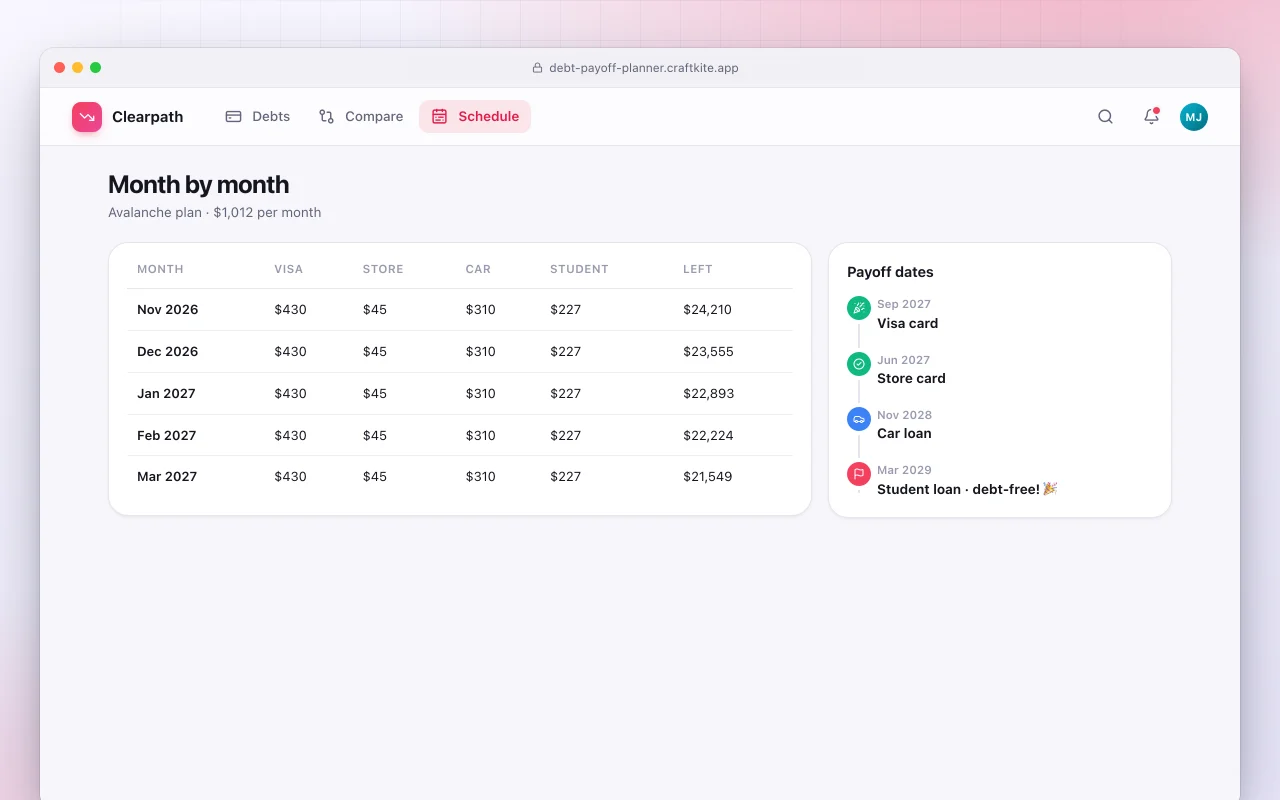Click the Car loan payoff entry
The image size is (1280, 800).
(904, 434)
